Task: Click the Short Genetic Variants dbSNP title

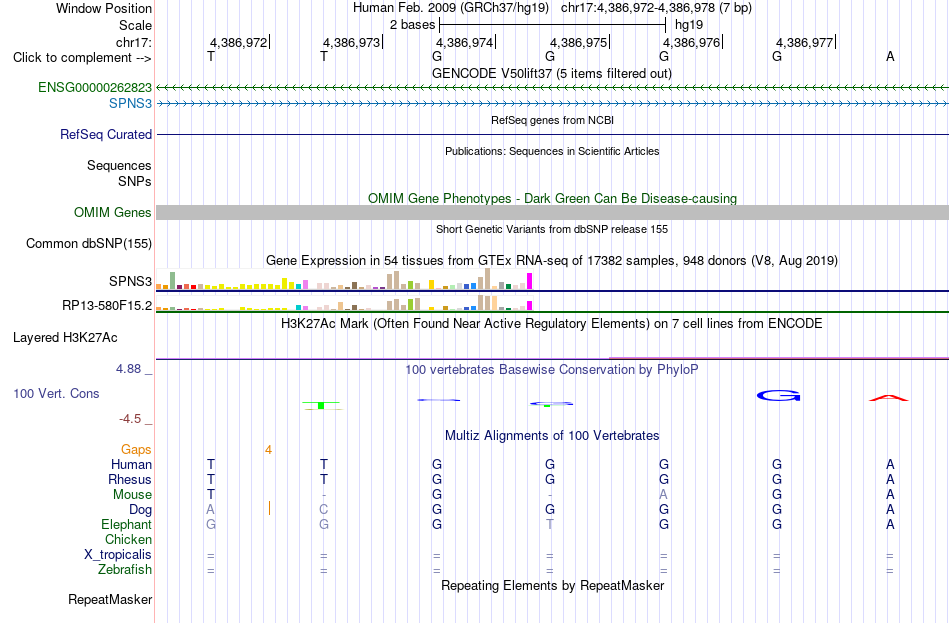Action: click(x=552, y=229)
